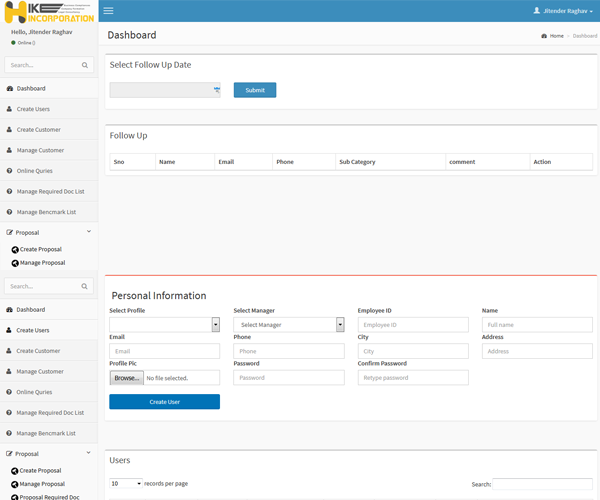Click the Employee ID input field
Screen dimensions: 600x500
413,324
